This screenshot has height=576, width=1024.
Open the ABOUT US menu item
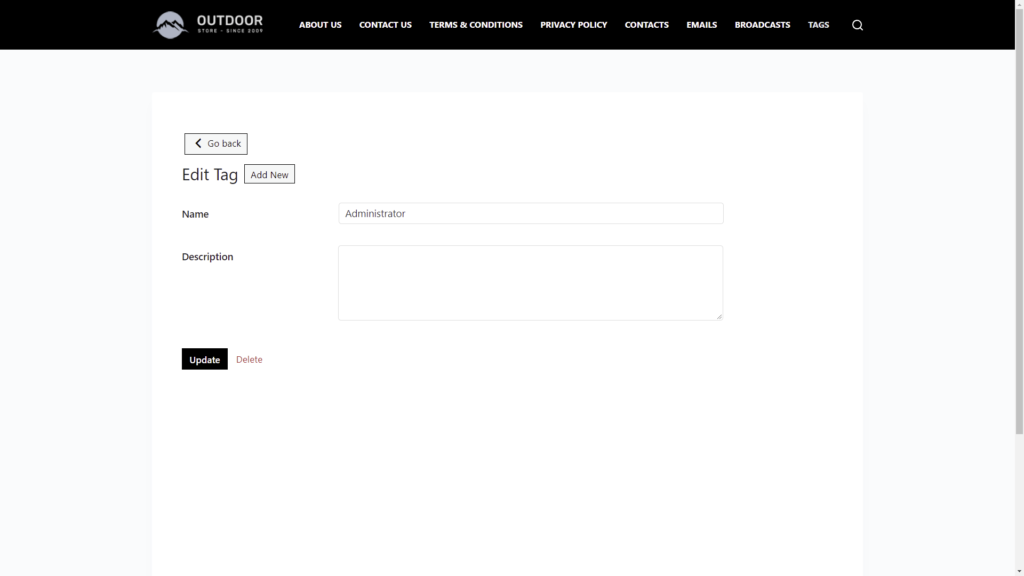[x=320, y=24]
